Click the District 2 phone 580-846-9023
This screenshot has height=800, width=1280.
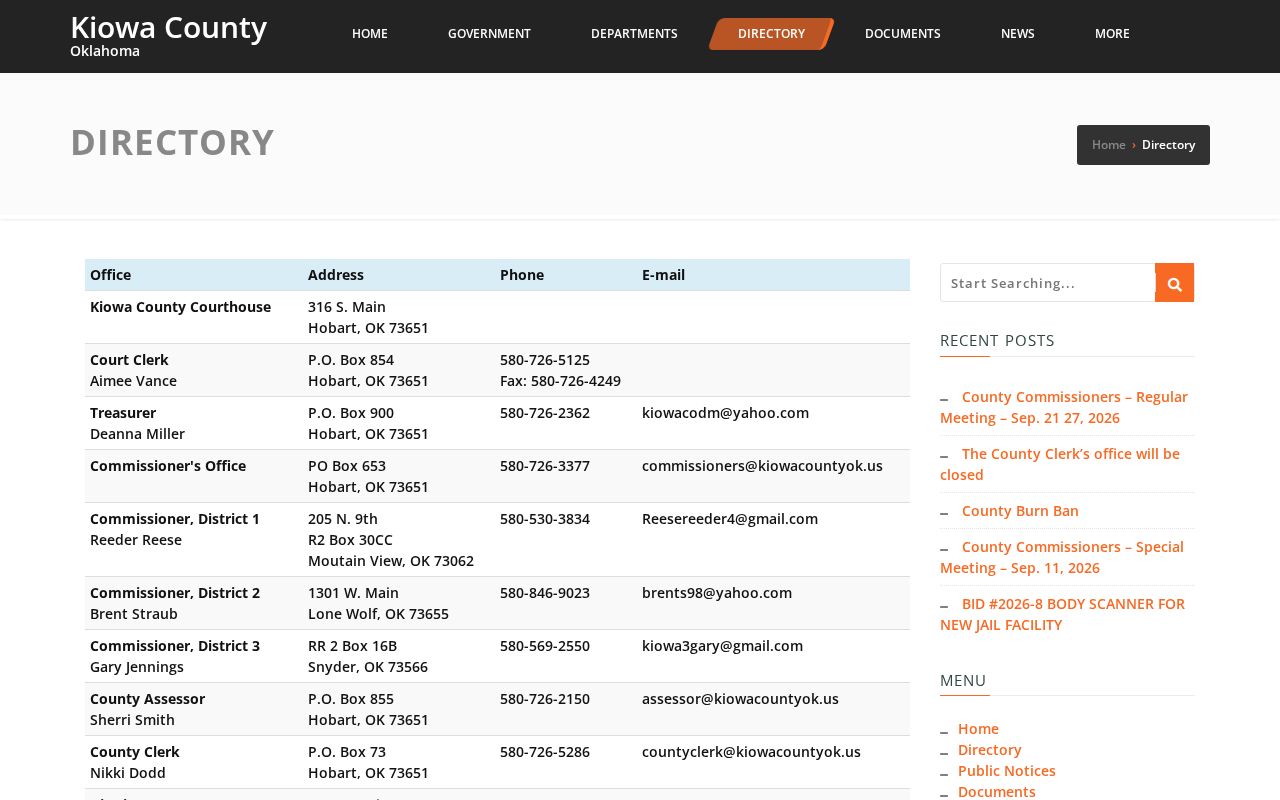click(x=545, y=593)
